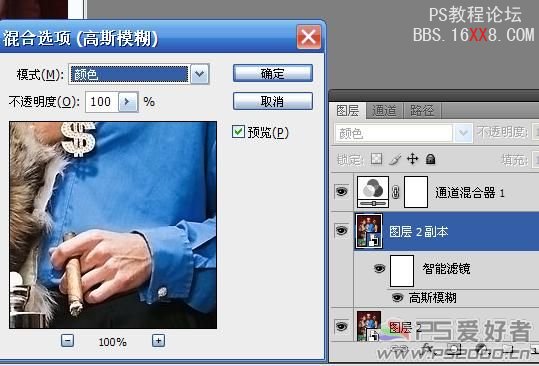Hide the 通道混合器 1 layer
This screenshot has width=539, height=366.
click(341, 191)
